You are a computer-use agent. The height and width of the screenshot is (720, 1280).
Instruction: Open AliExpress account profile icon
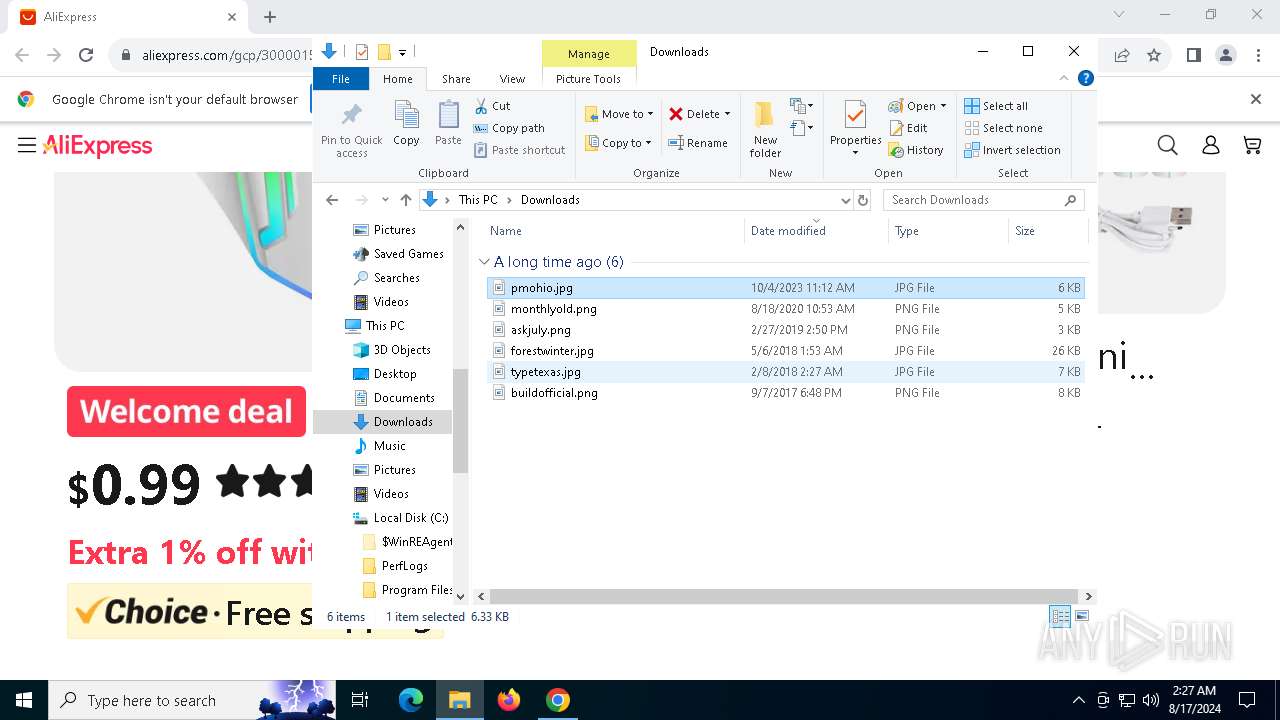[1210, 146]
